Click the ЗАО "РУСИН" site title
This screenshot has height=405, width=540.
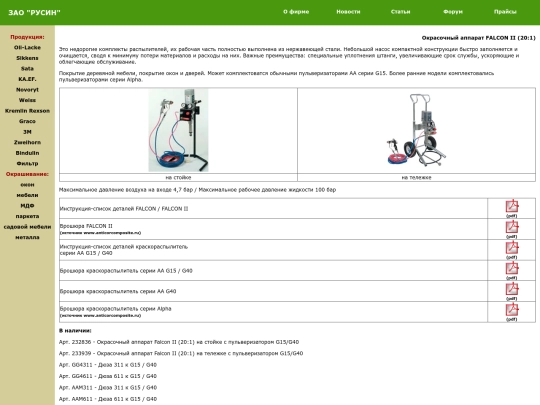[x=34, y=13]
